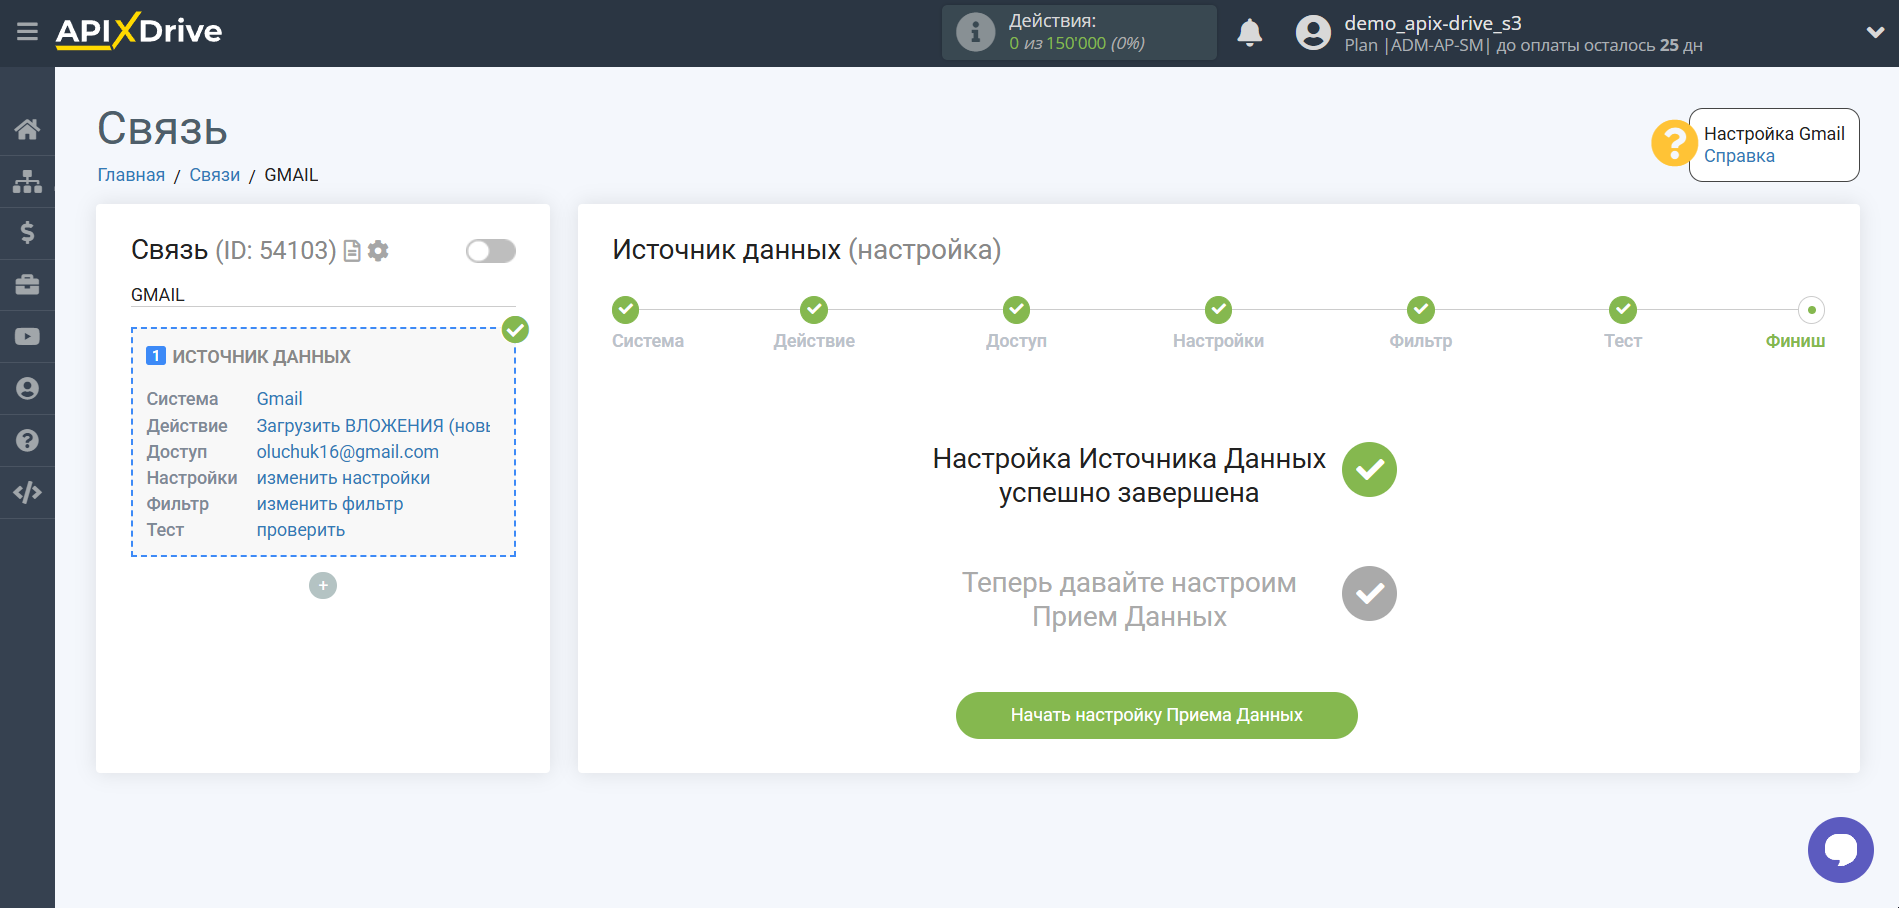Viewport: 1899px width, 908px height.
Task: Go to the Настройки step
Action: tap(1218, 310)
